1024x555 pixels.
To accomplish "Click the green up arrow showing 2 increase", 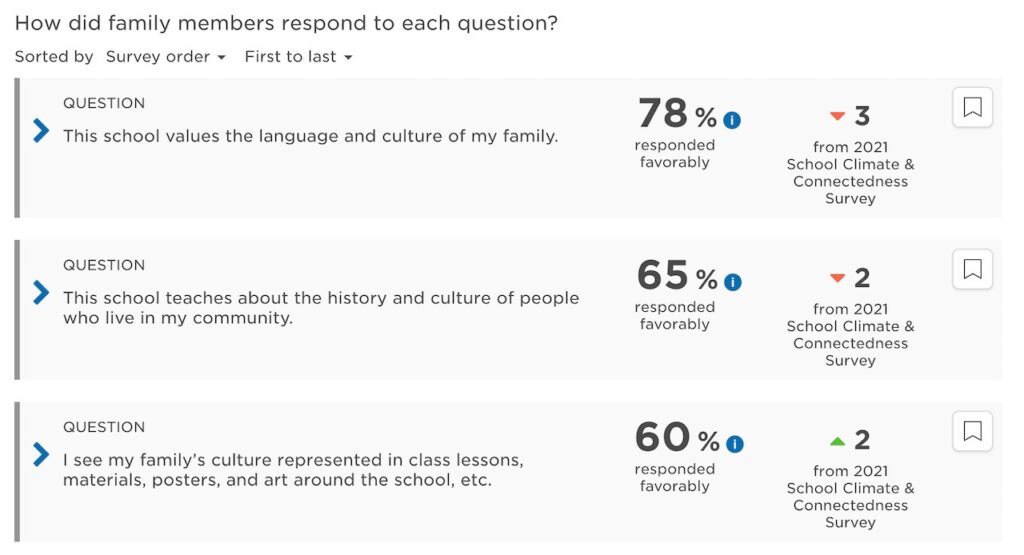I will tap(838, 440).
